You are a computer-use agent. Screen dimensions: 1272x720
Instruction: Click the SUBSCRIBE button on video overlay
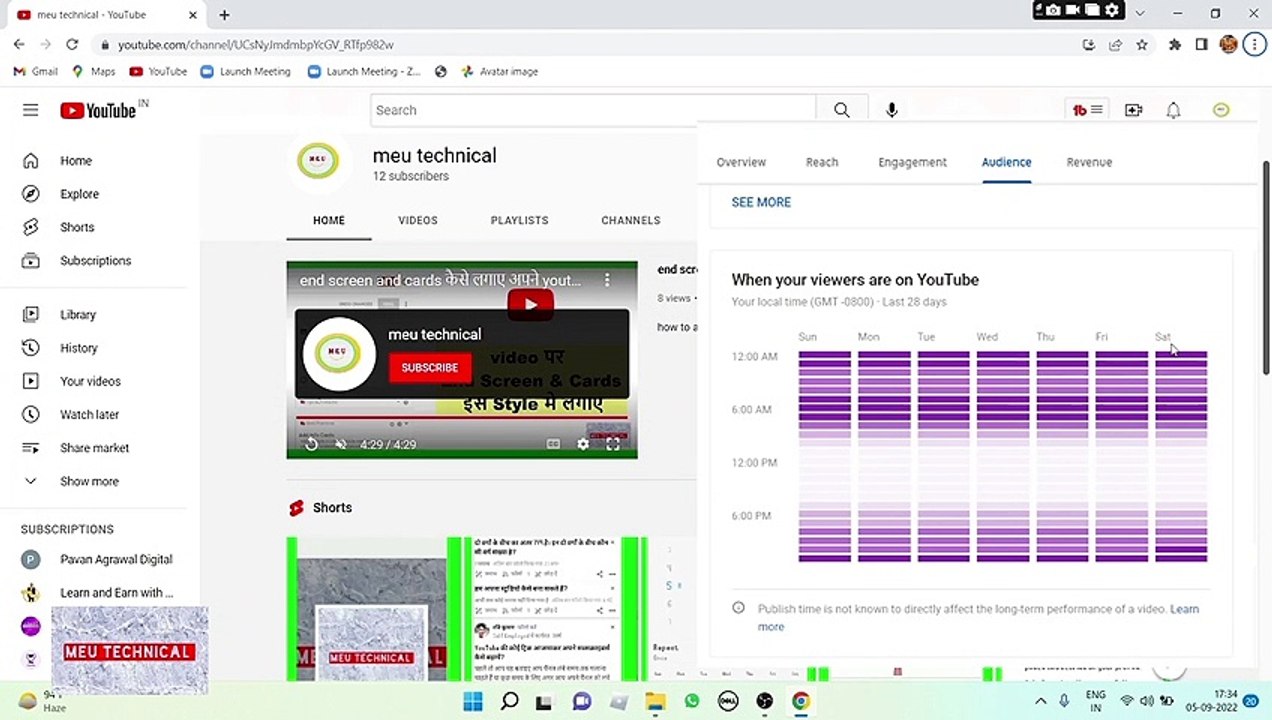(x=430, y=367)
